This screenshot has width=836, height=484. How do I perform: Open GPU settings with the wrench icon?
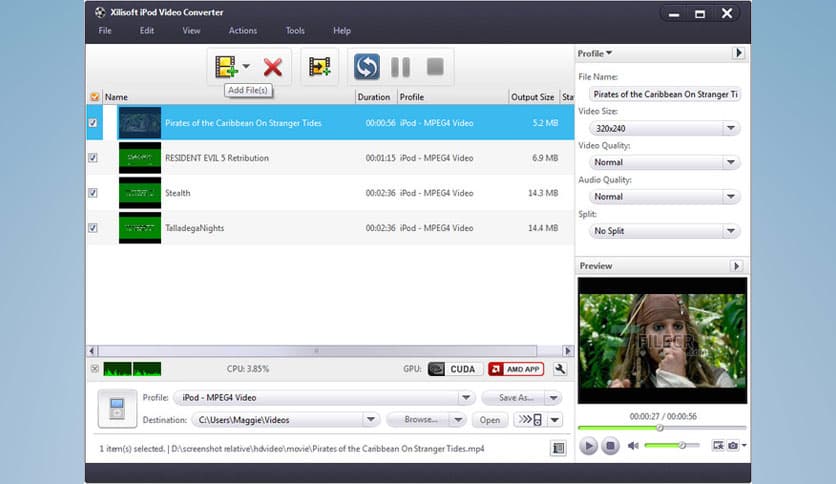click(x=560, y=369)
